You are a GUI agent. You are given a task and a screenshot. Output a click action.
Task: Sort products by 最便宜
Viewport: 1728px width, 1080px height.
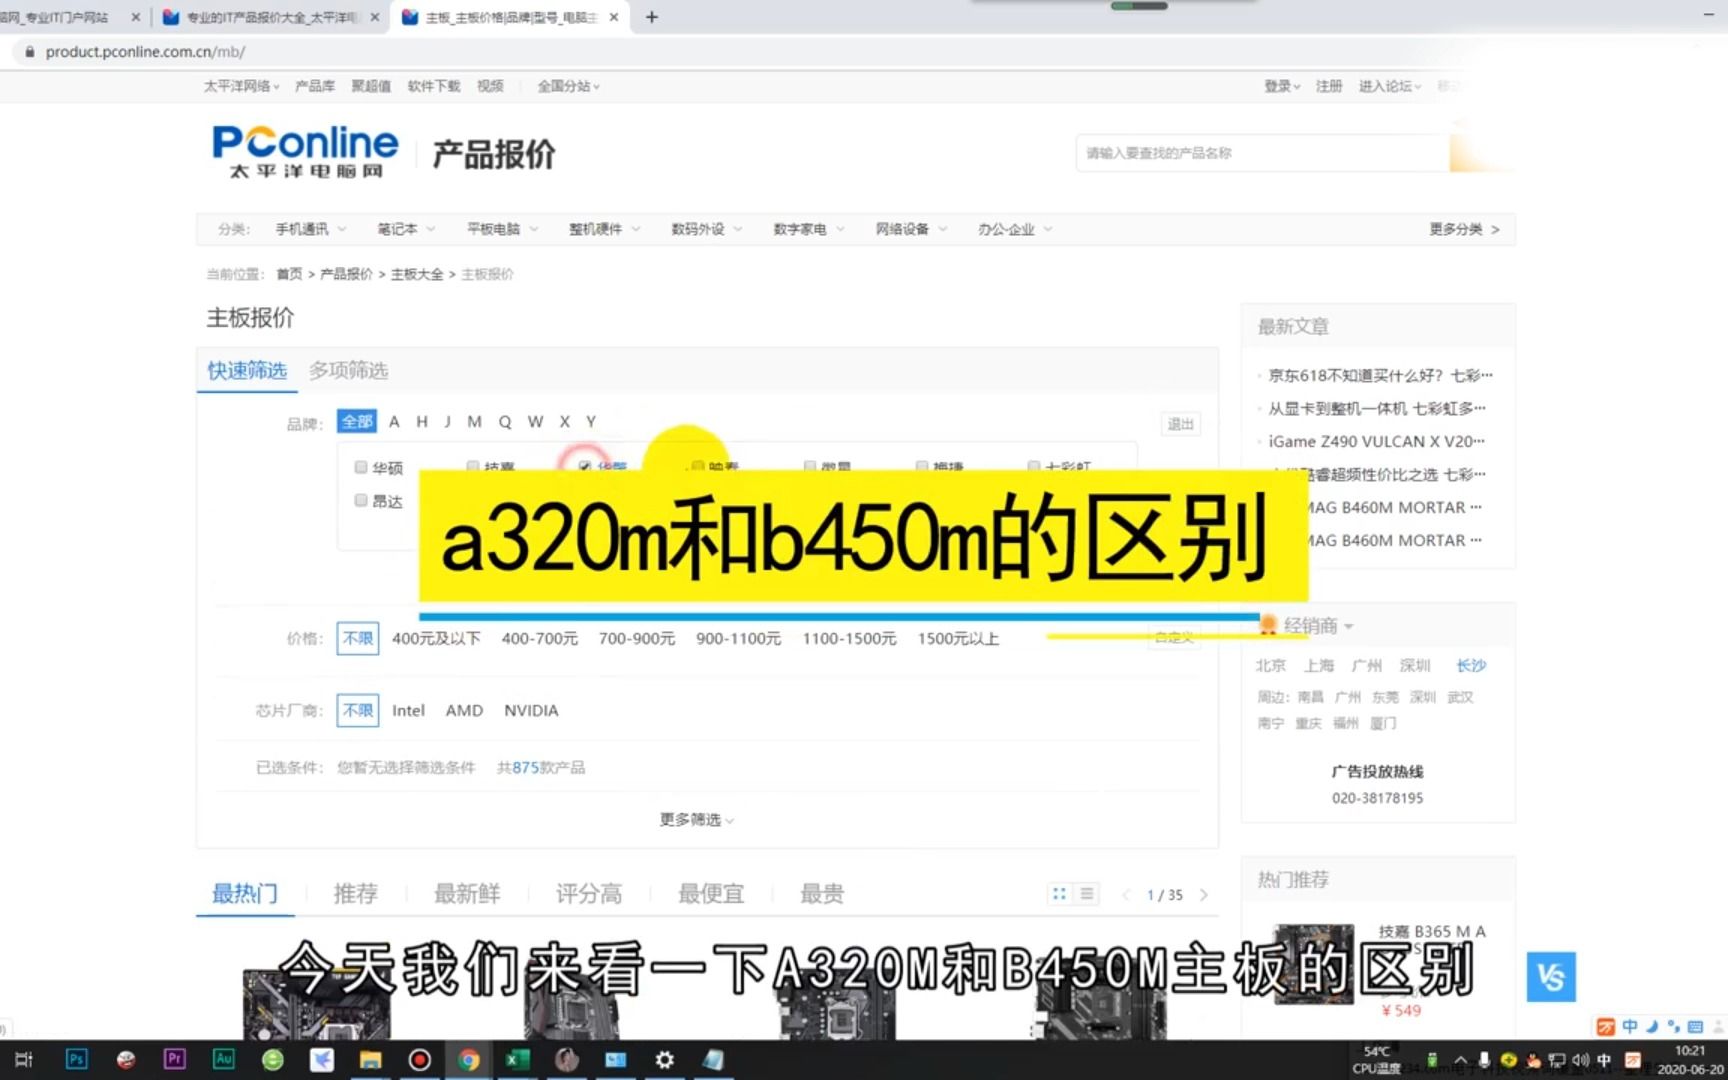pyautogui.click(x=711, y=893)
